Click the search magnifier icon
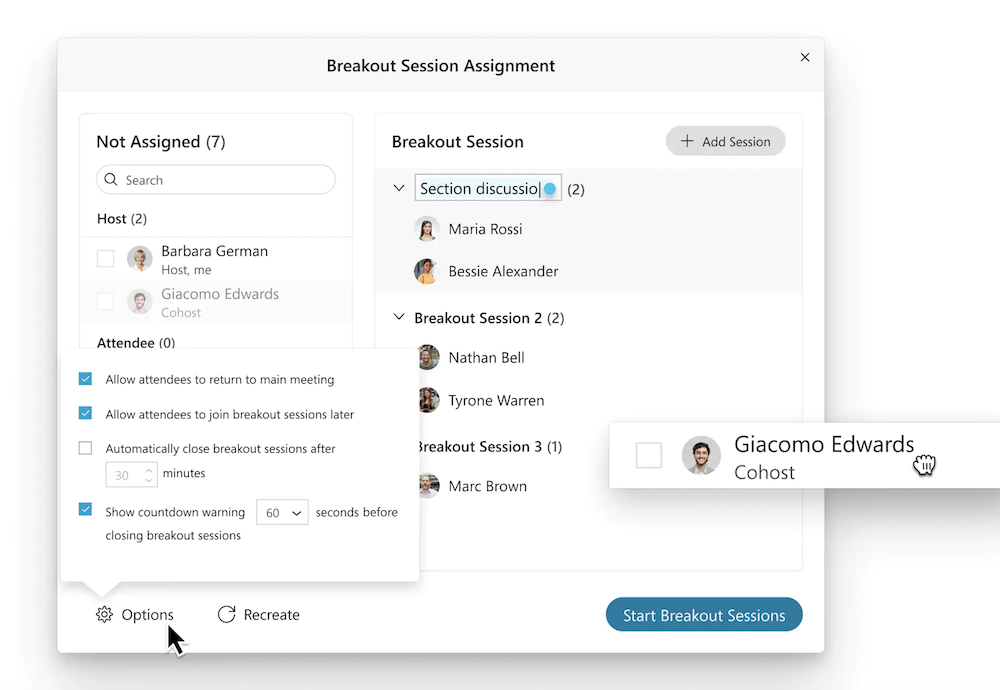Screen dimensions: 1000x690 (x=111, y=181)
